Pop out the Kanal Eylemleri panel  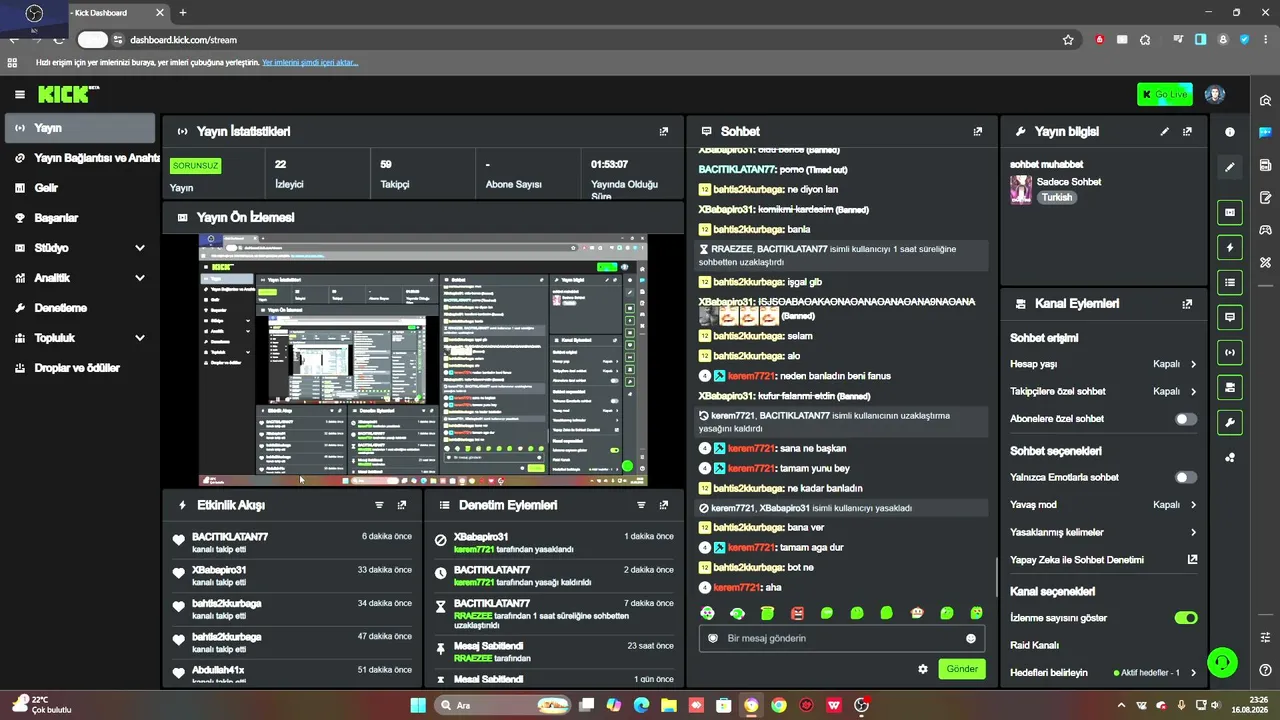(x=1187, y=304)
